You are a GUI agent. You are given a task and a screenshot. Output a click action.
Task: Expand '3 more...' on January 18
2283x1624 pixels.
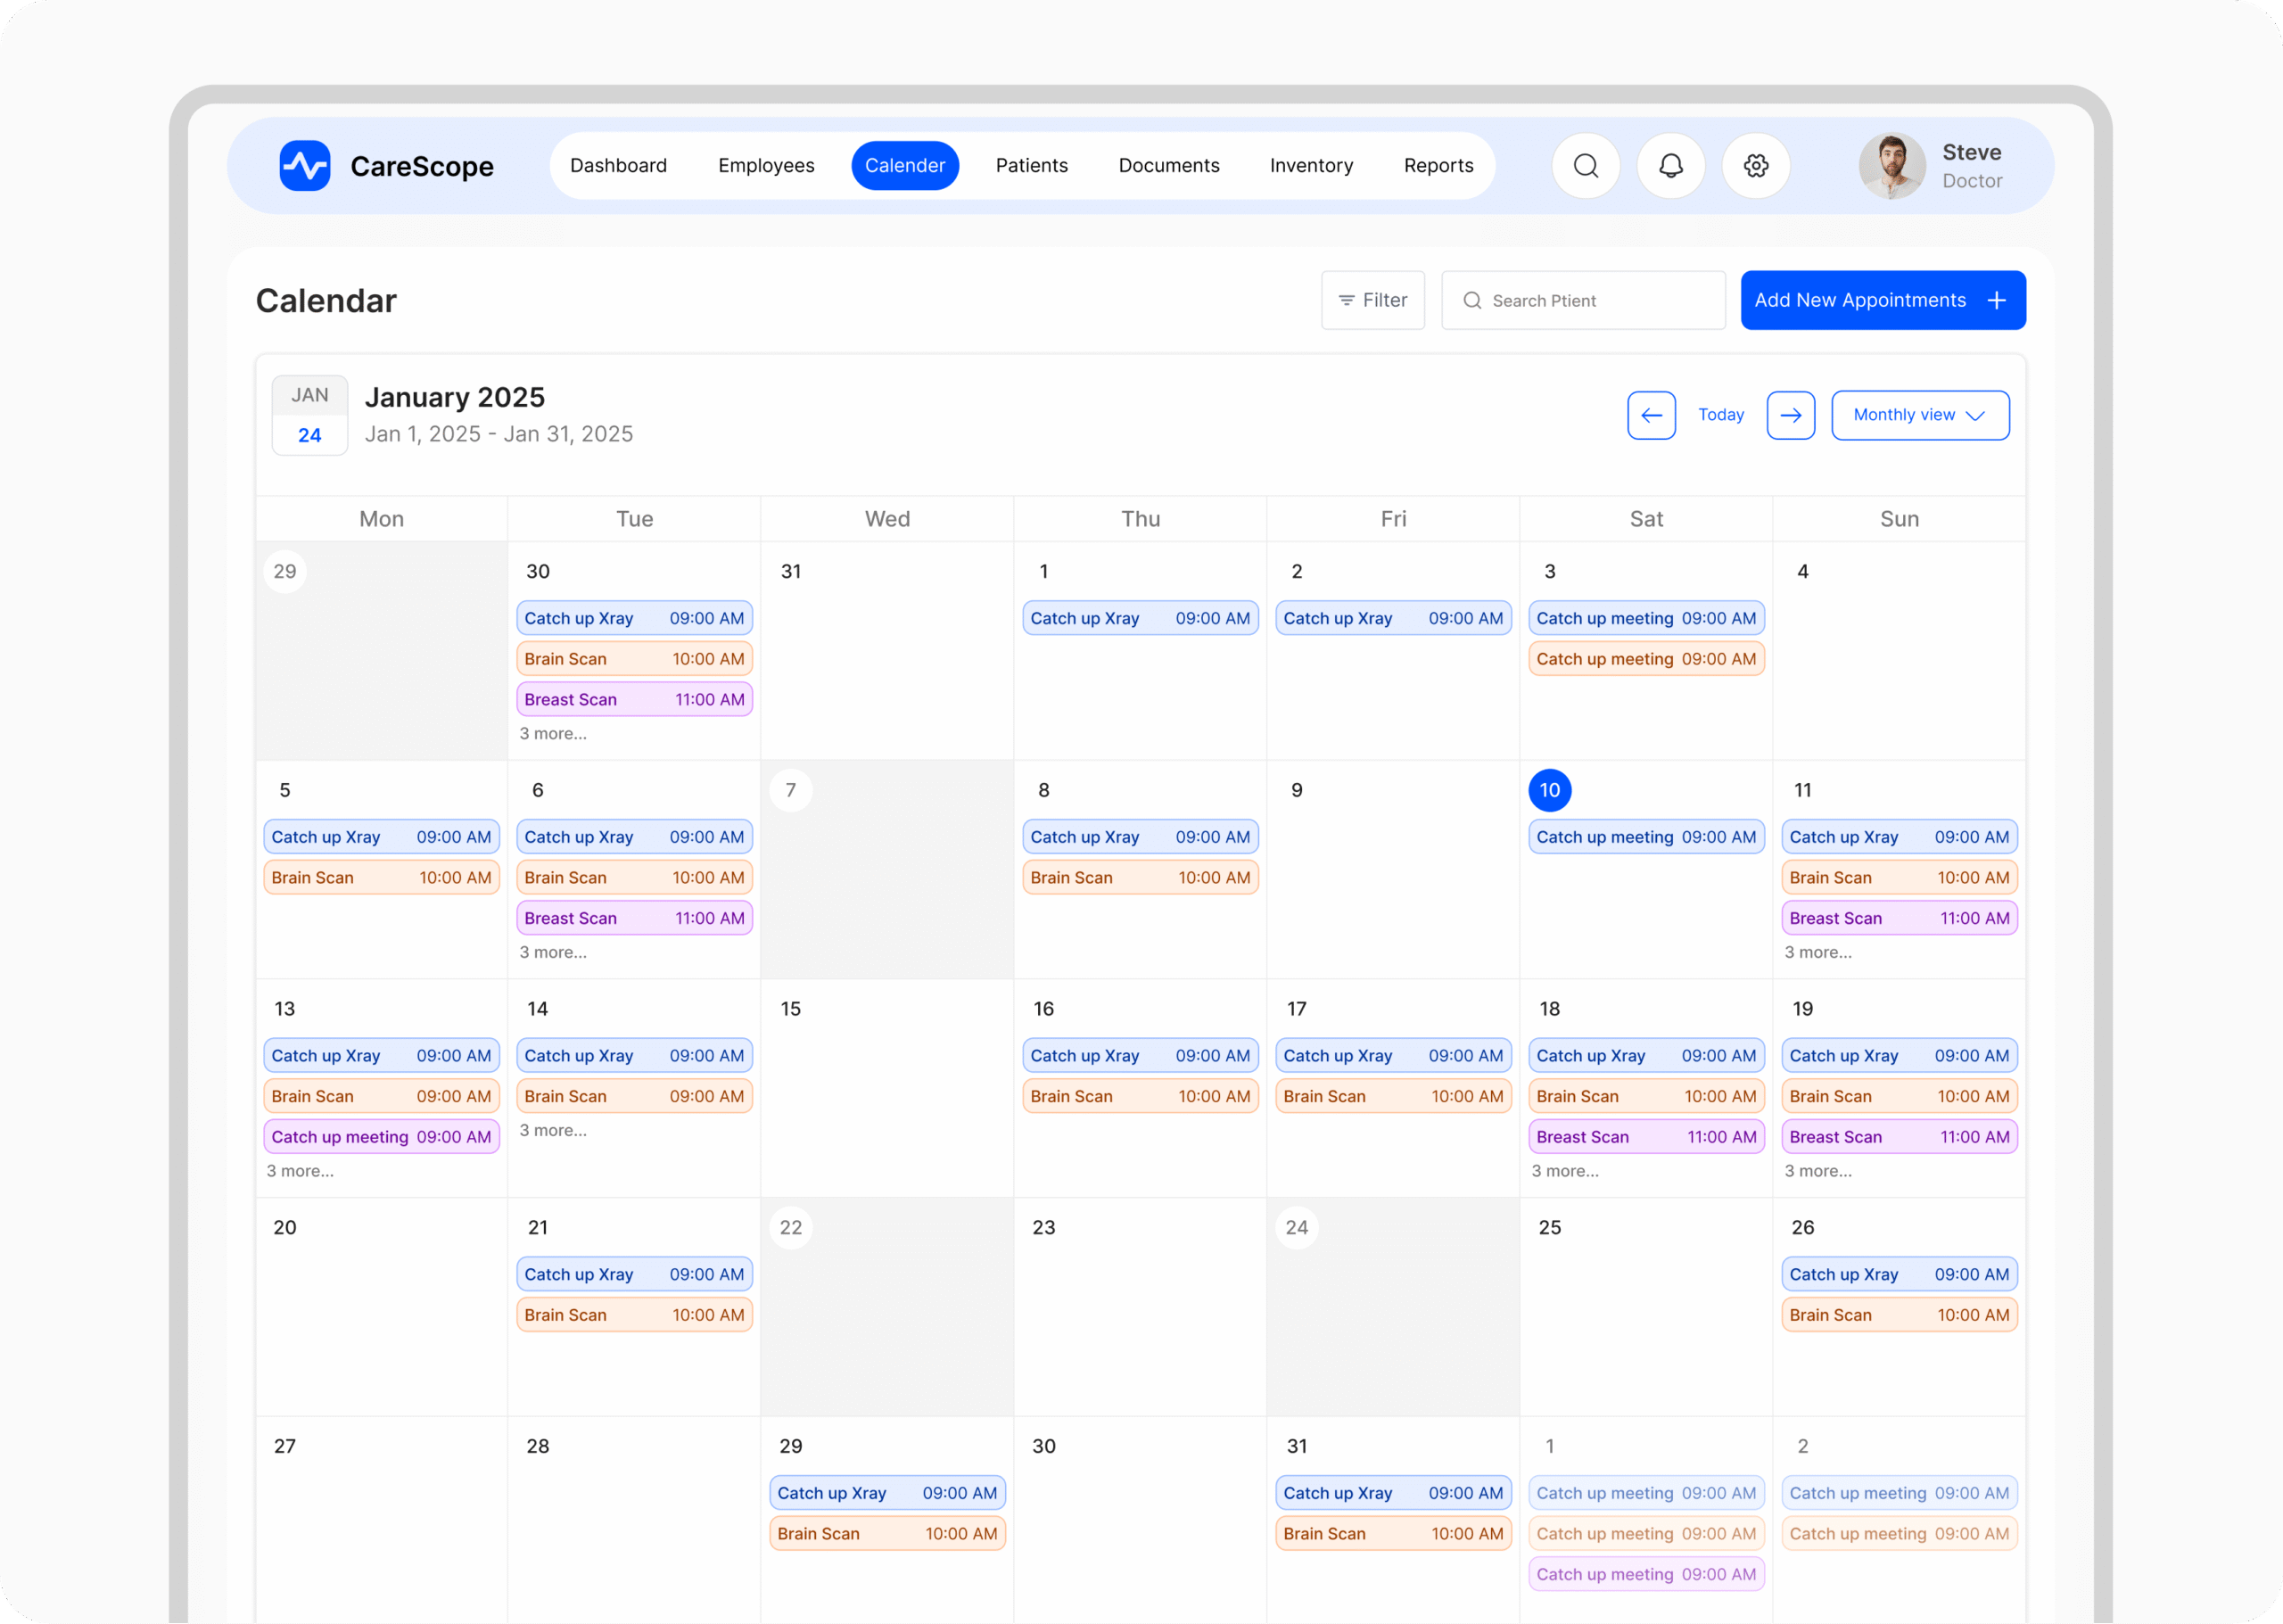(x=1565, y=1171)
